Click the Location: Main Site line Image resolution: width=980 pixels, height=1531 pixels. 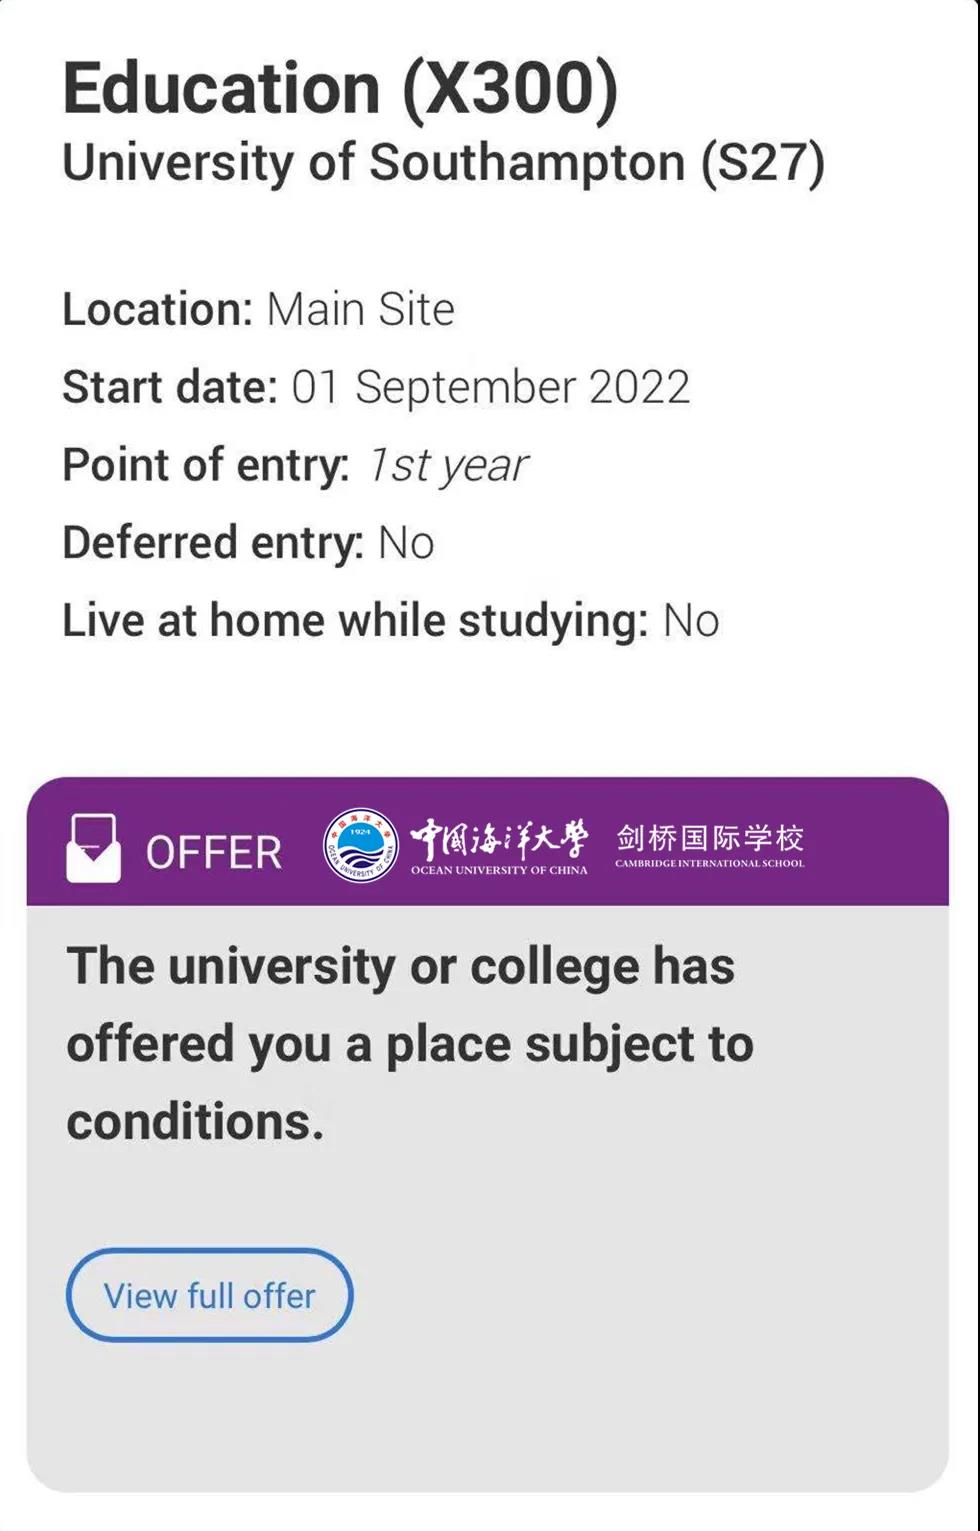coord(259,309)
